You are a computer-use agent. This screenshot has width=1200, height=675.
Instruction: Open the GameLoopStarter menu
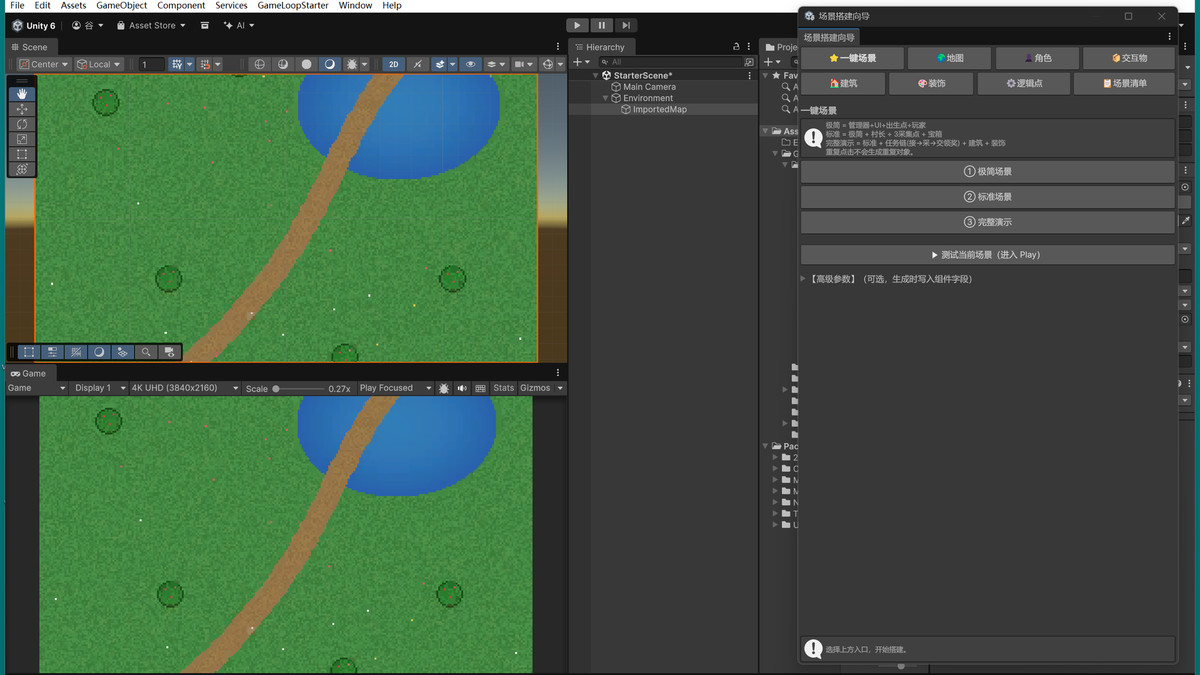pyautogui.click(x=293, y=6)
